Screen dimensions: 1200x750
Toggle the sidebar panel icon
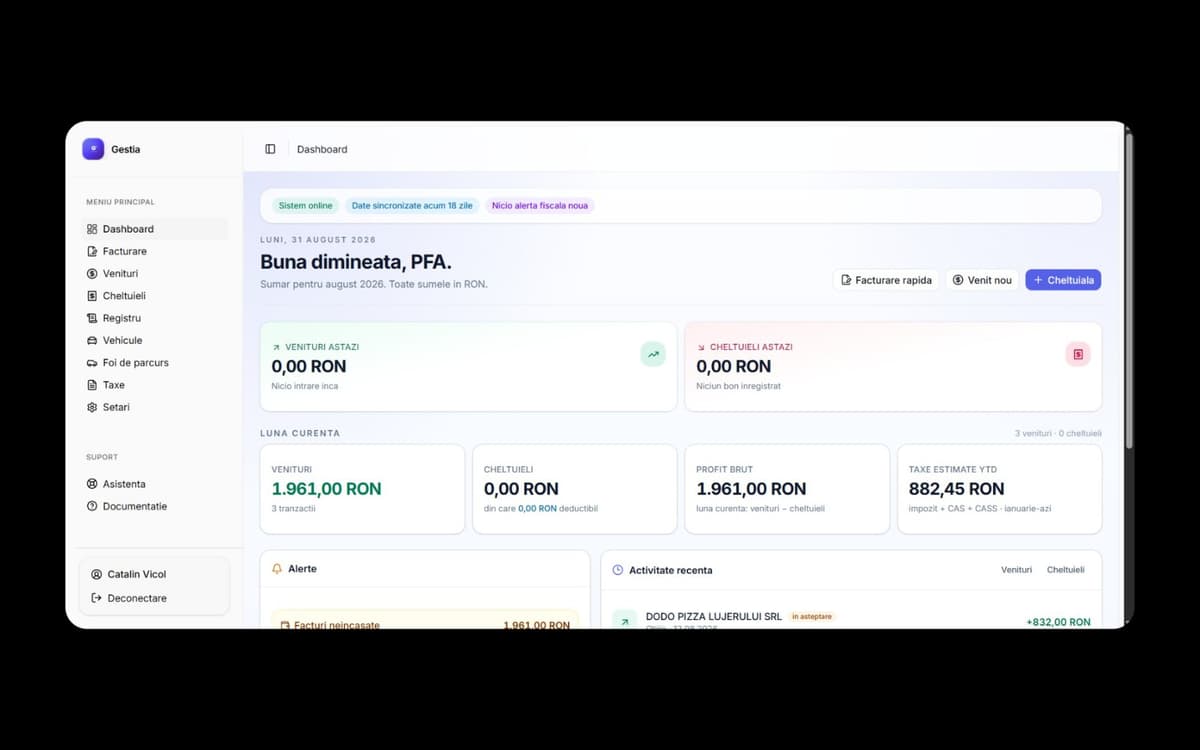click(270, 149)
